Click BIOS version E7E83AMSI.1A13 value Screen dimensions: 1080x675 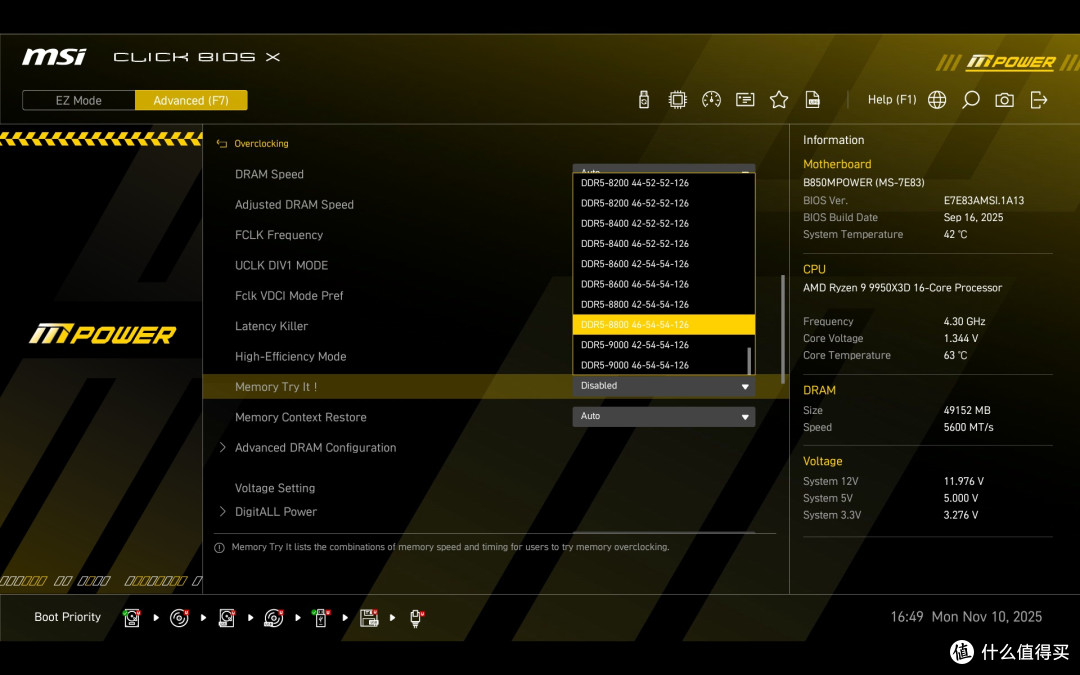tap(984, 200)
